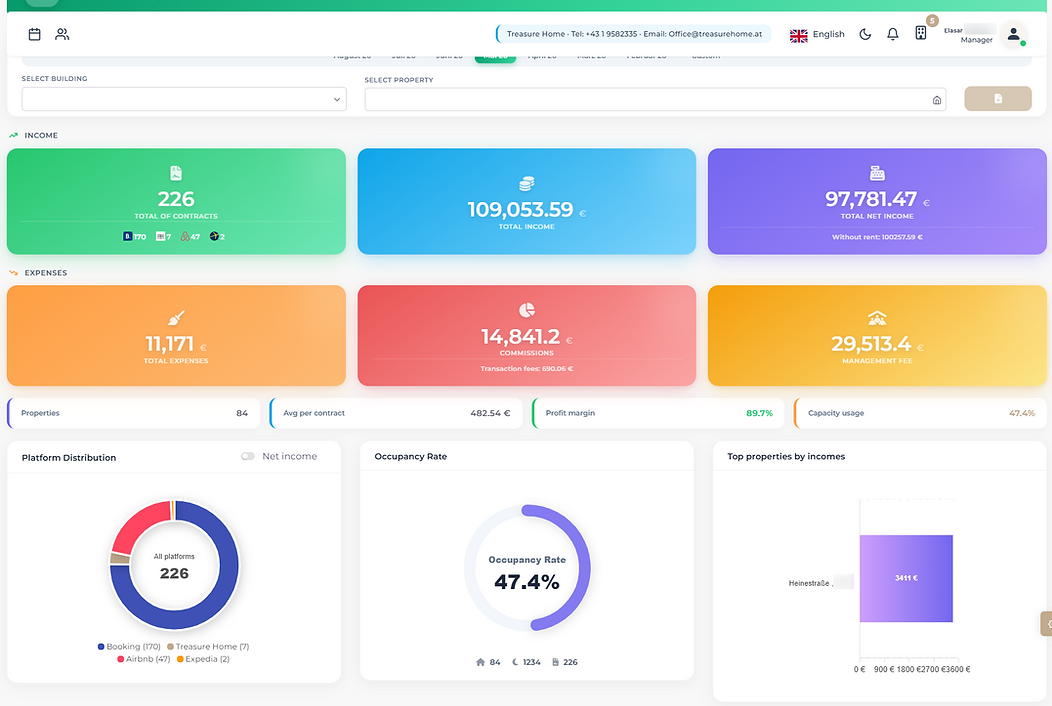This screenshot has width=1052, height=706.
Task: Click the Select Property input field
Action: pyautogui.click(x=655, y=100)
